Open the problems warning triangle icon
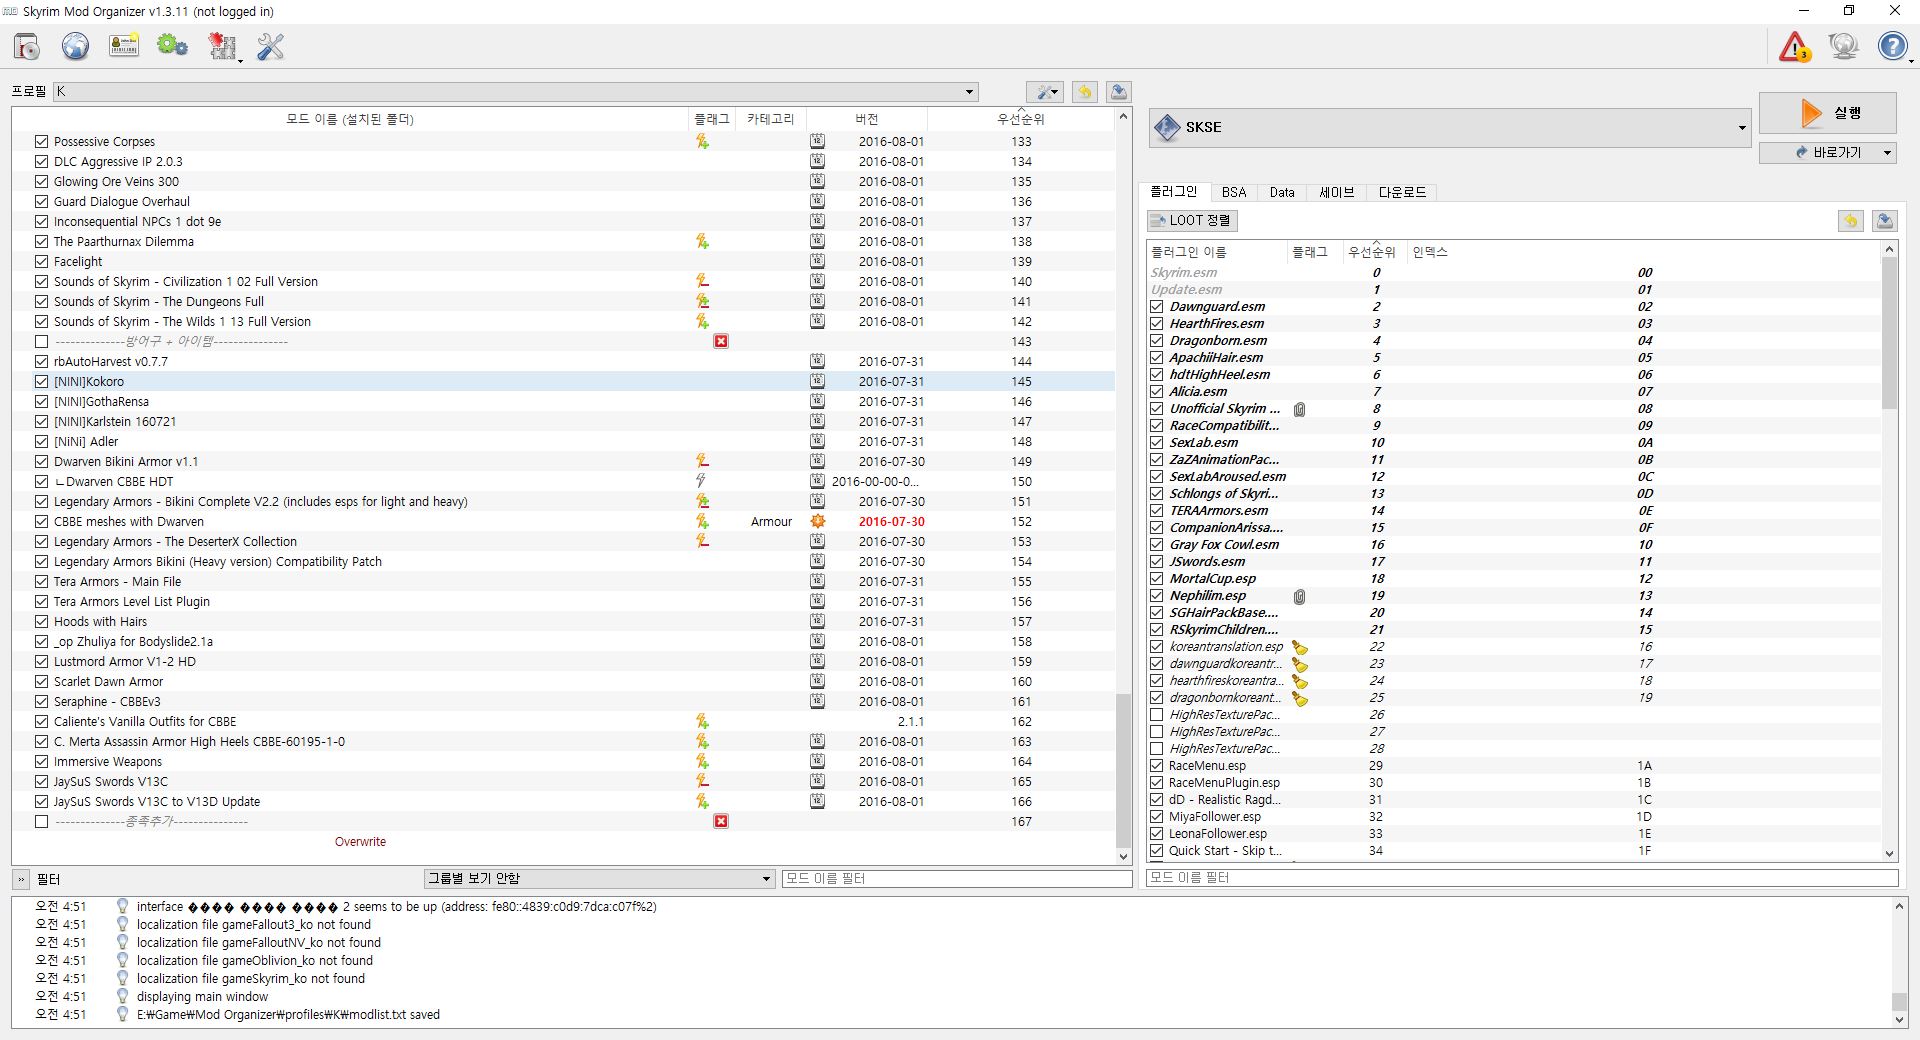The image size is (1920, 1040). [x=1795, y=46]
